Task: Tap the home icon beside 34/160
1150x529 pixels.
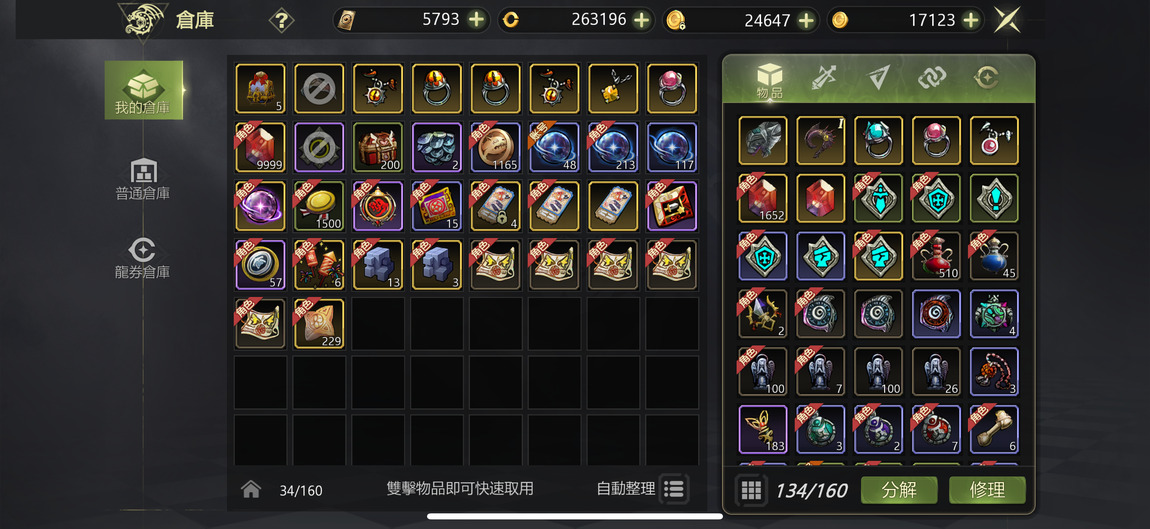Action: click(251, 489)
